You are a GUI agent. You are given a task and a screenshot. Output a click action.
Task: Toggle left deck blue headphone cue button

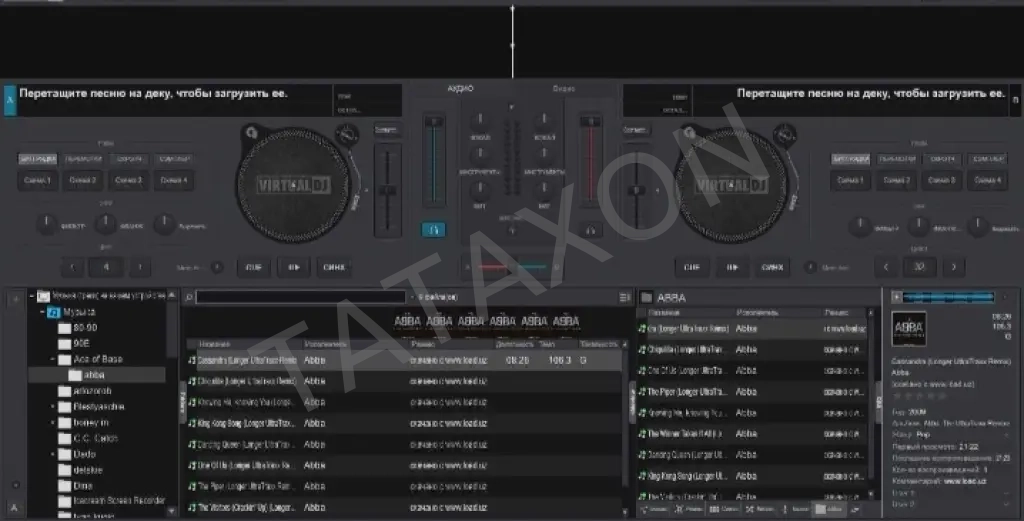(x=434, y=230)
